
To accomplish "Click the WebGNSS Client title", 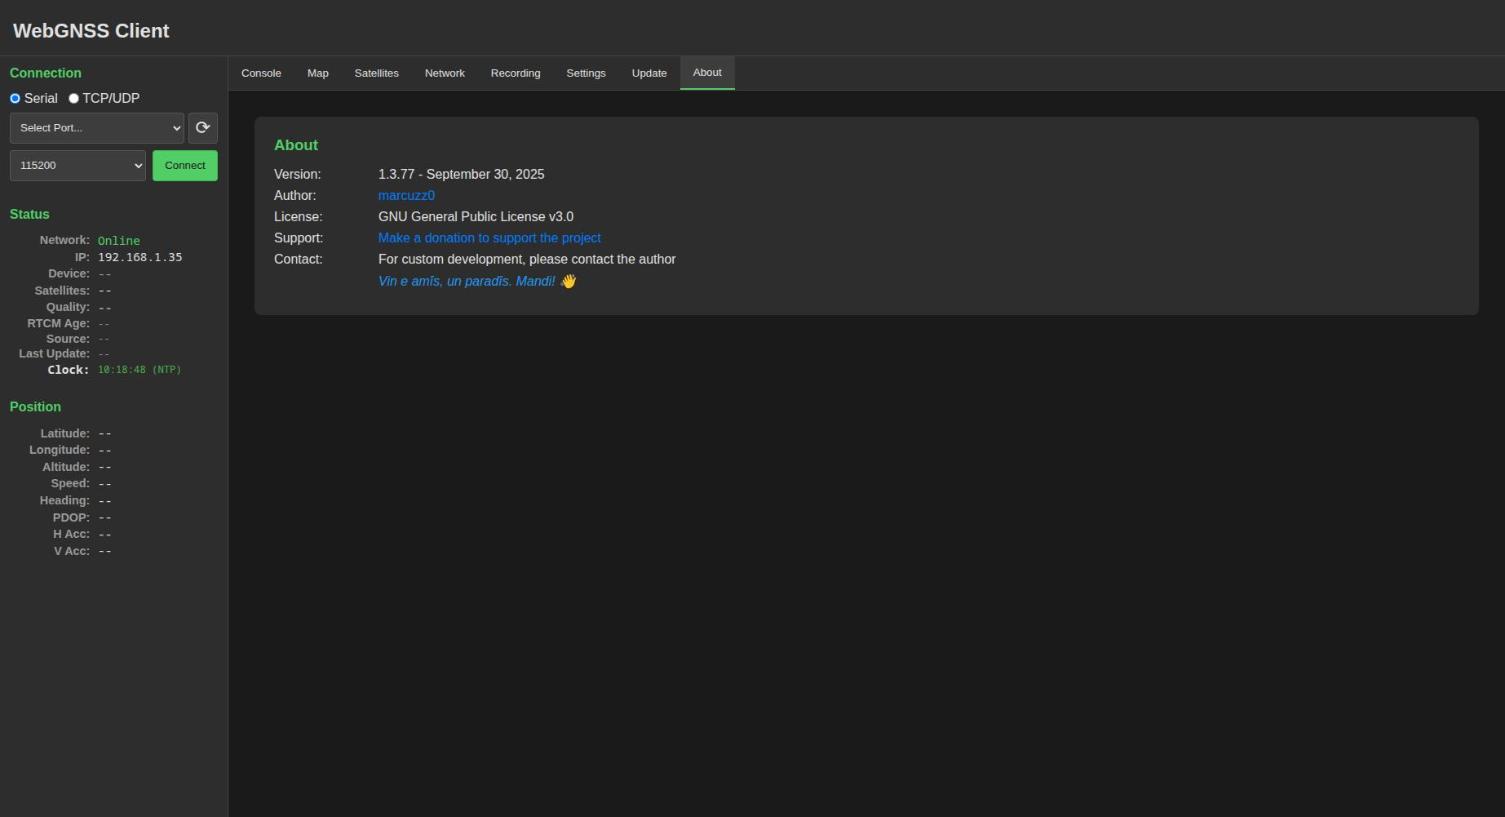I will point(91,31).
